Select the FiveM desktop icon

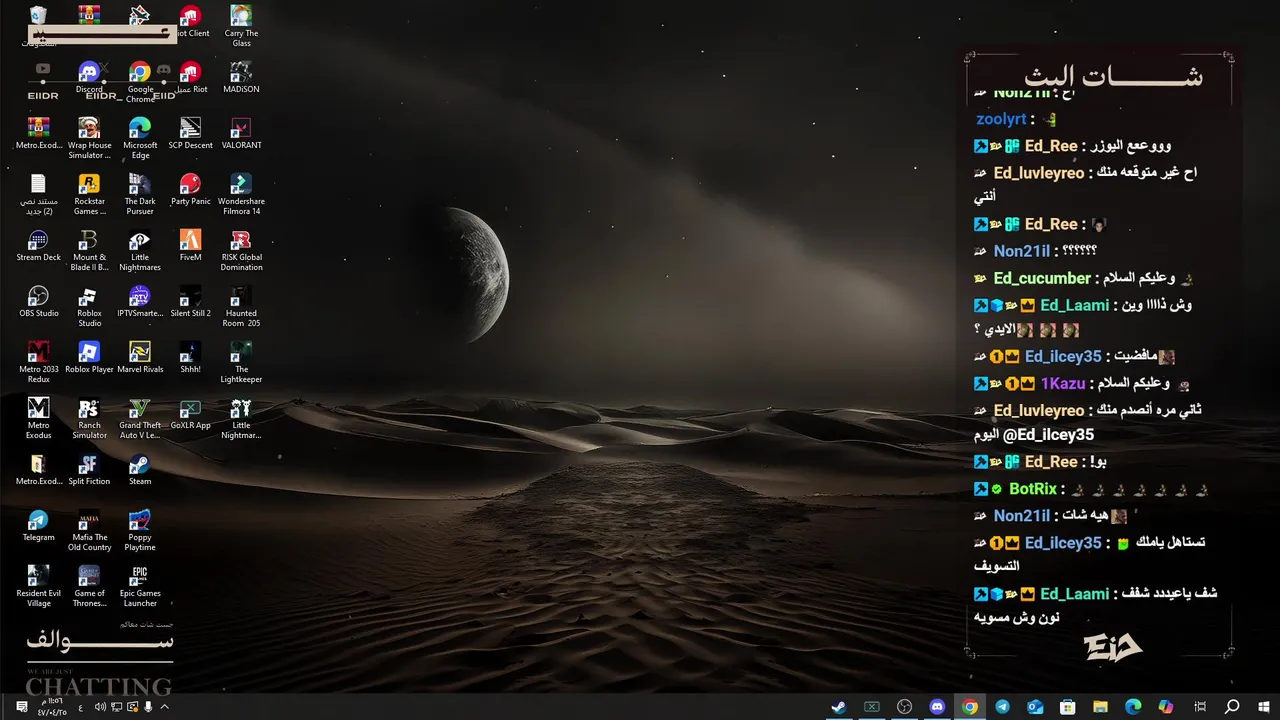190,246
